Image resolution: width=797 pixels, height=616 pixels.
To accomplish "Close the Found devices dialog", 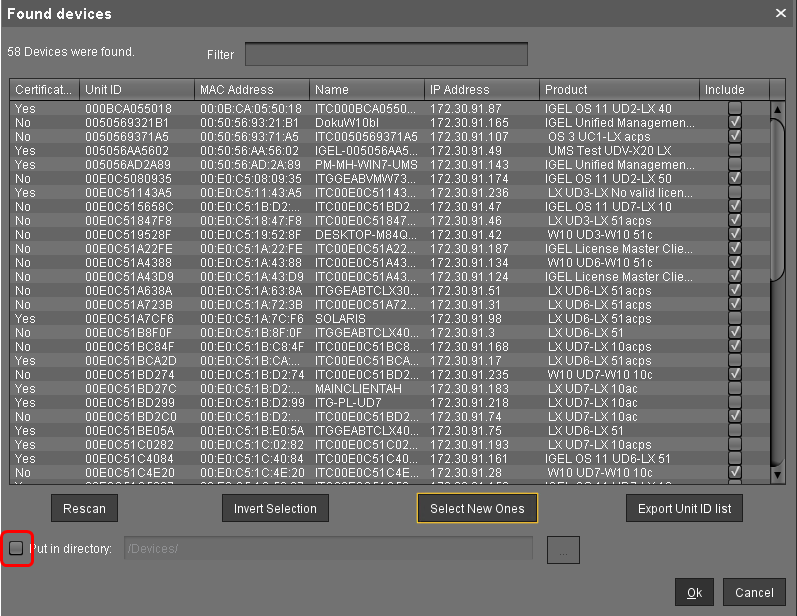I will (x=780, y=13).
